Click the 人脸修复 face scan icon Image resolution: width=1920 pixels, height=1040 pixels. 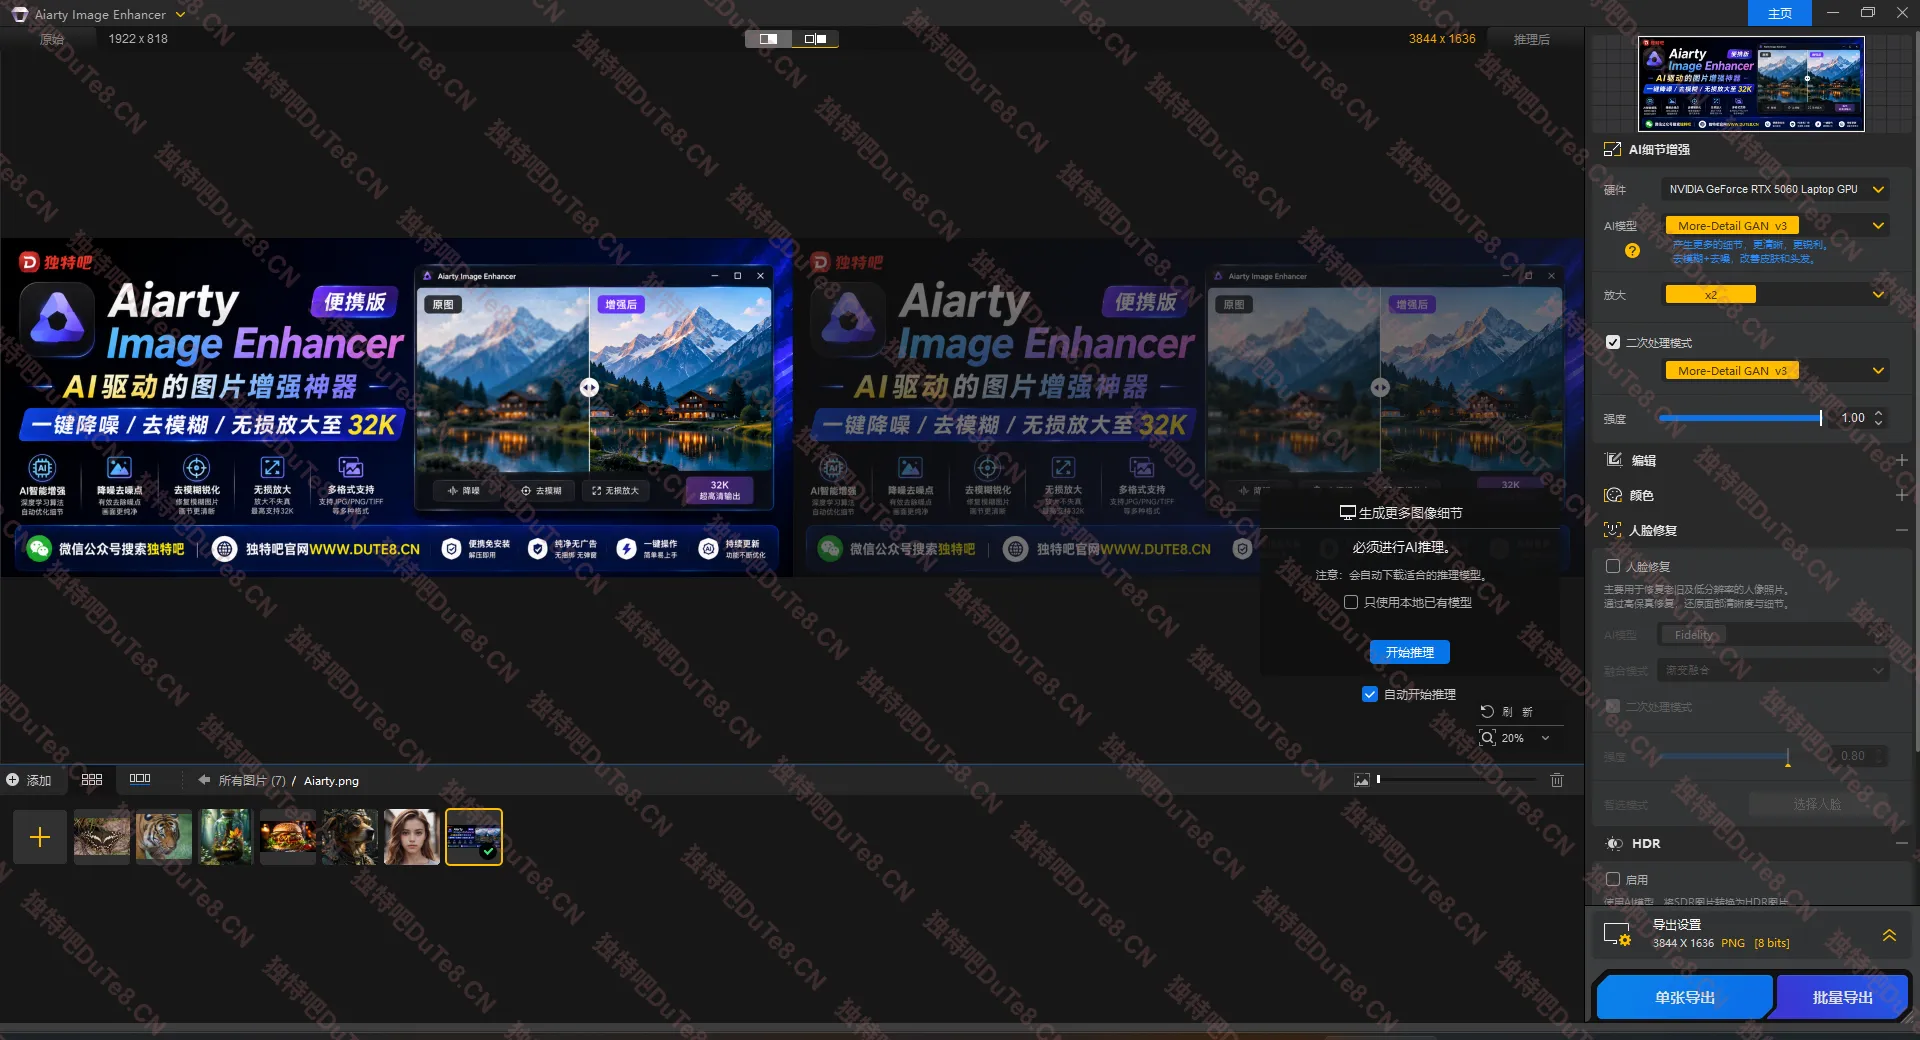(1613, 530)
